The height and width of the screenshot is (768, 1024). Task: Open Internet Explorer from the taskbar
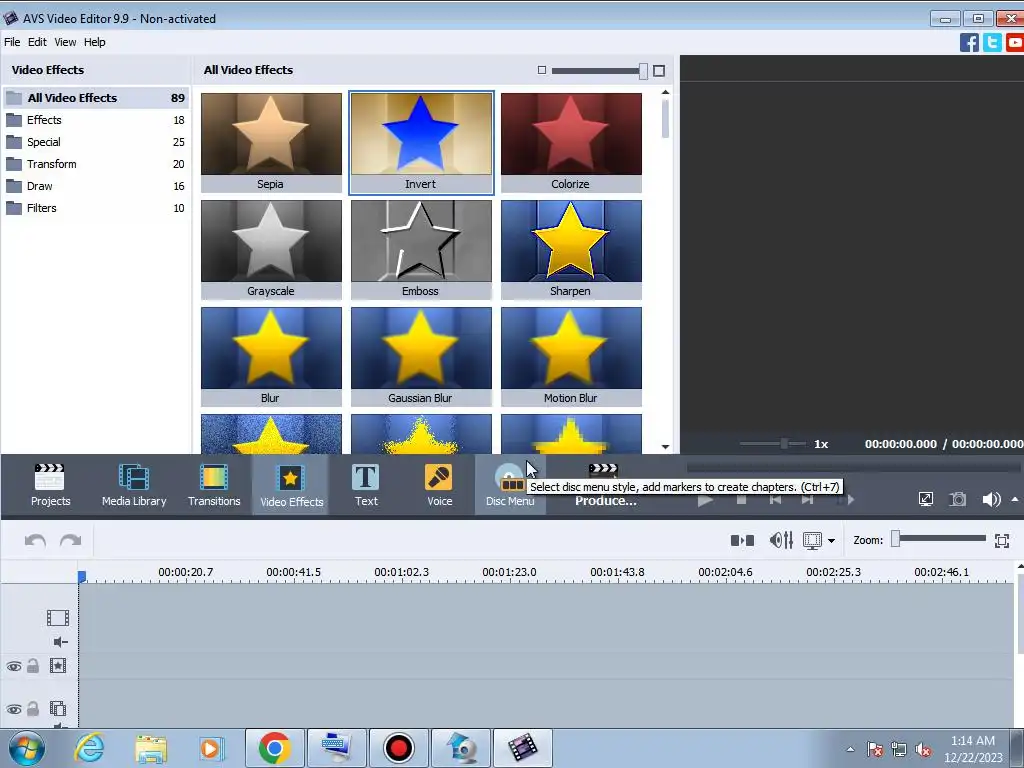[89, 748]
